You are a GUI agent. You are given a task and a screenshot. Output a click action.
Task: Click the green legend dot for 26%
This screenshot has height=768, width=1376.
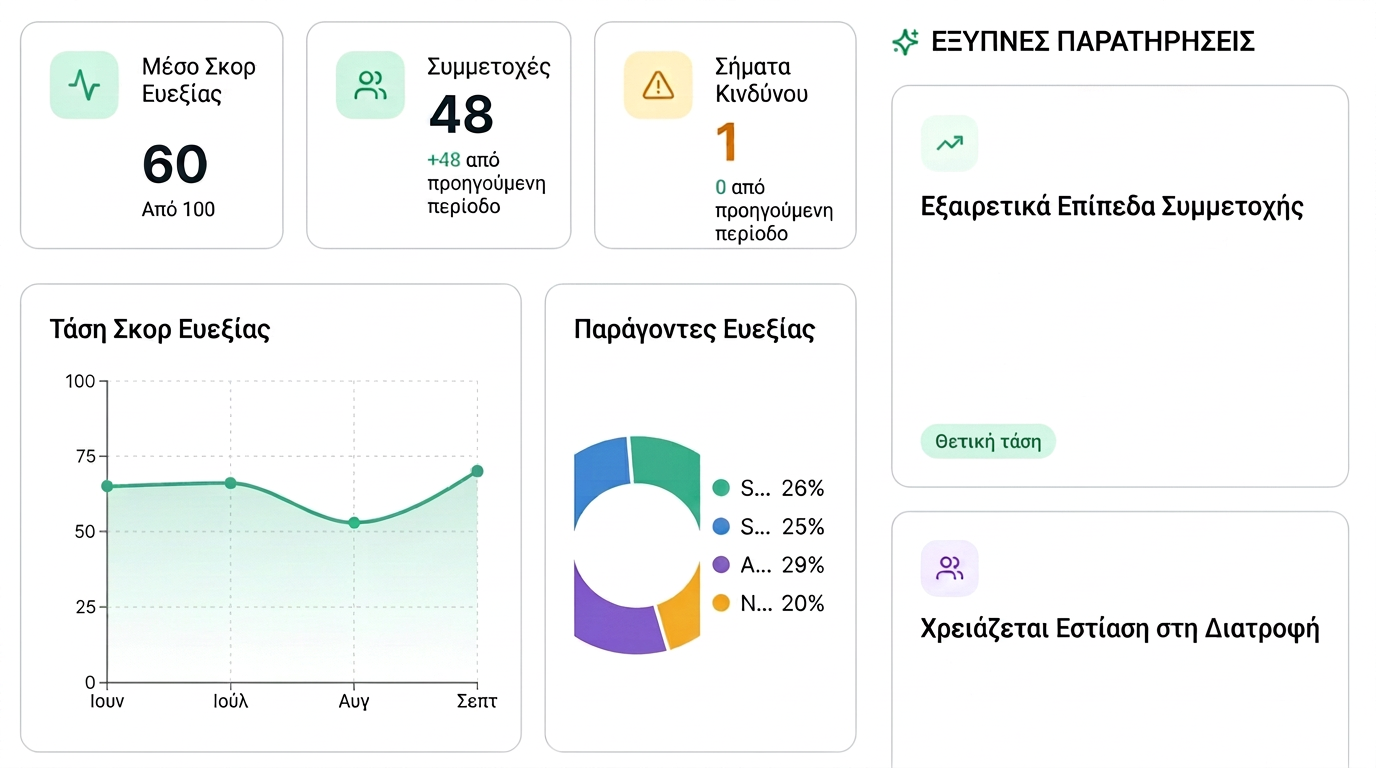(721, 488)
